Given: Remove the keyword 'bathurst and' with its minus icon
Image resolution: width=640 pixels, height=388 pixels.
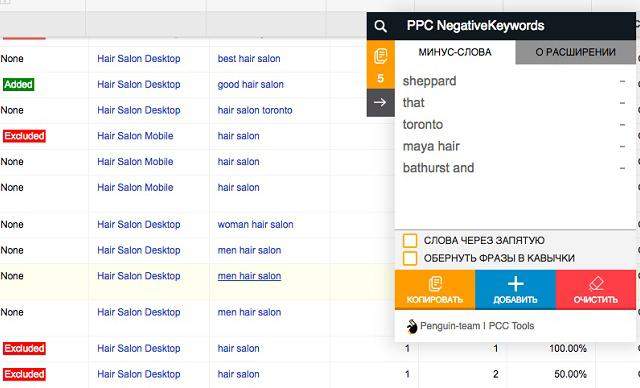Looking at the screenshot, I should pyautogui.click(x=622, y=168).
